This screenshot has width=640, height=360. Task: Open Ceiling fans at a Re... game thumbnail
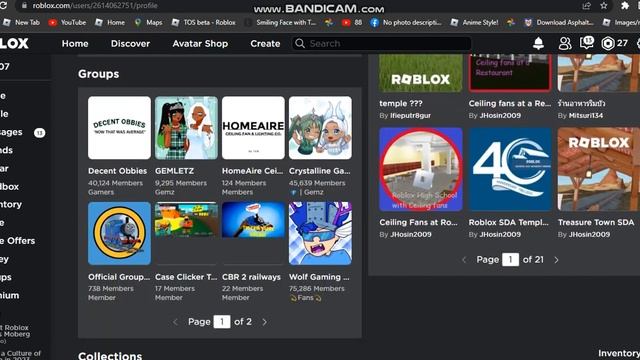510,73
